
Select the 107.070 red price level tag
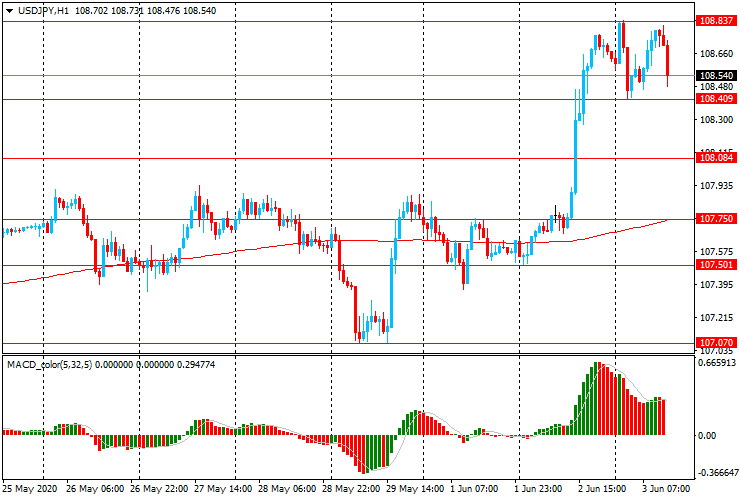pyautogui.click(x=716, y=343)
